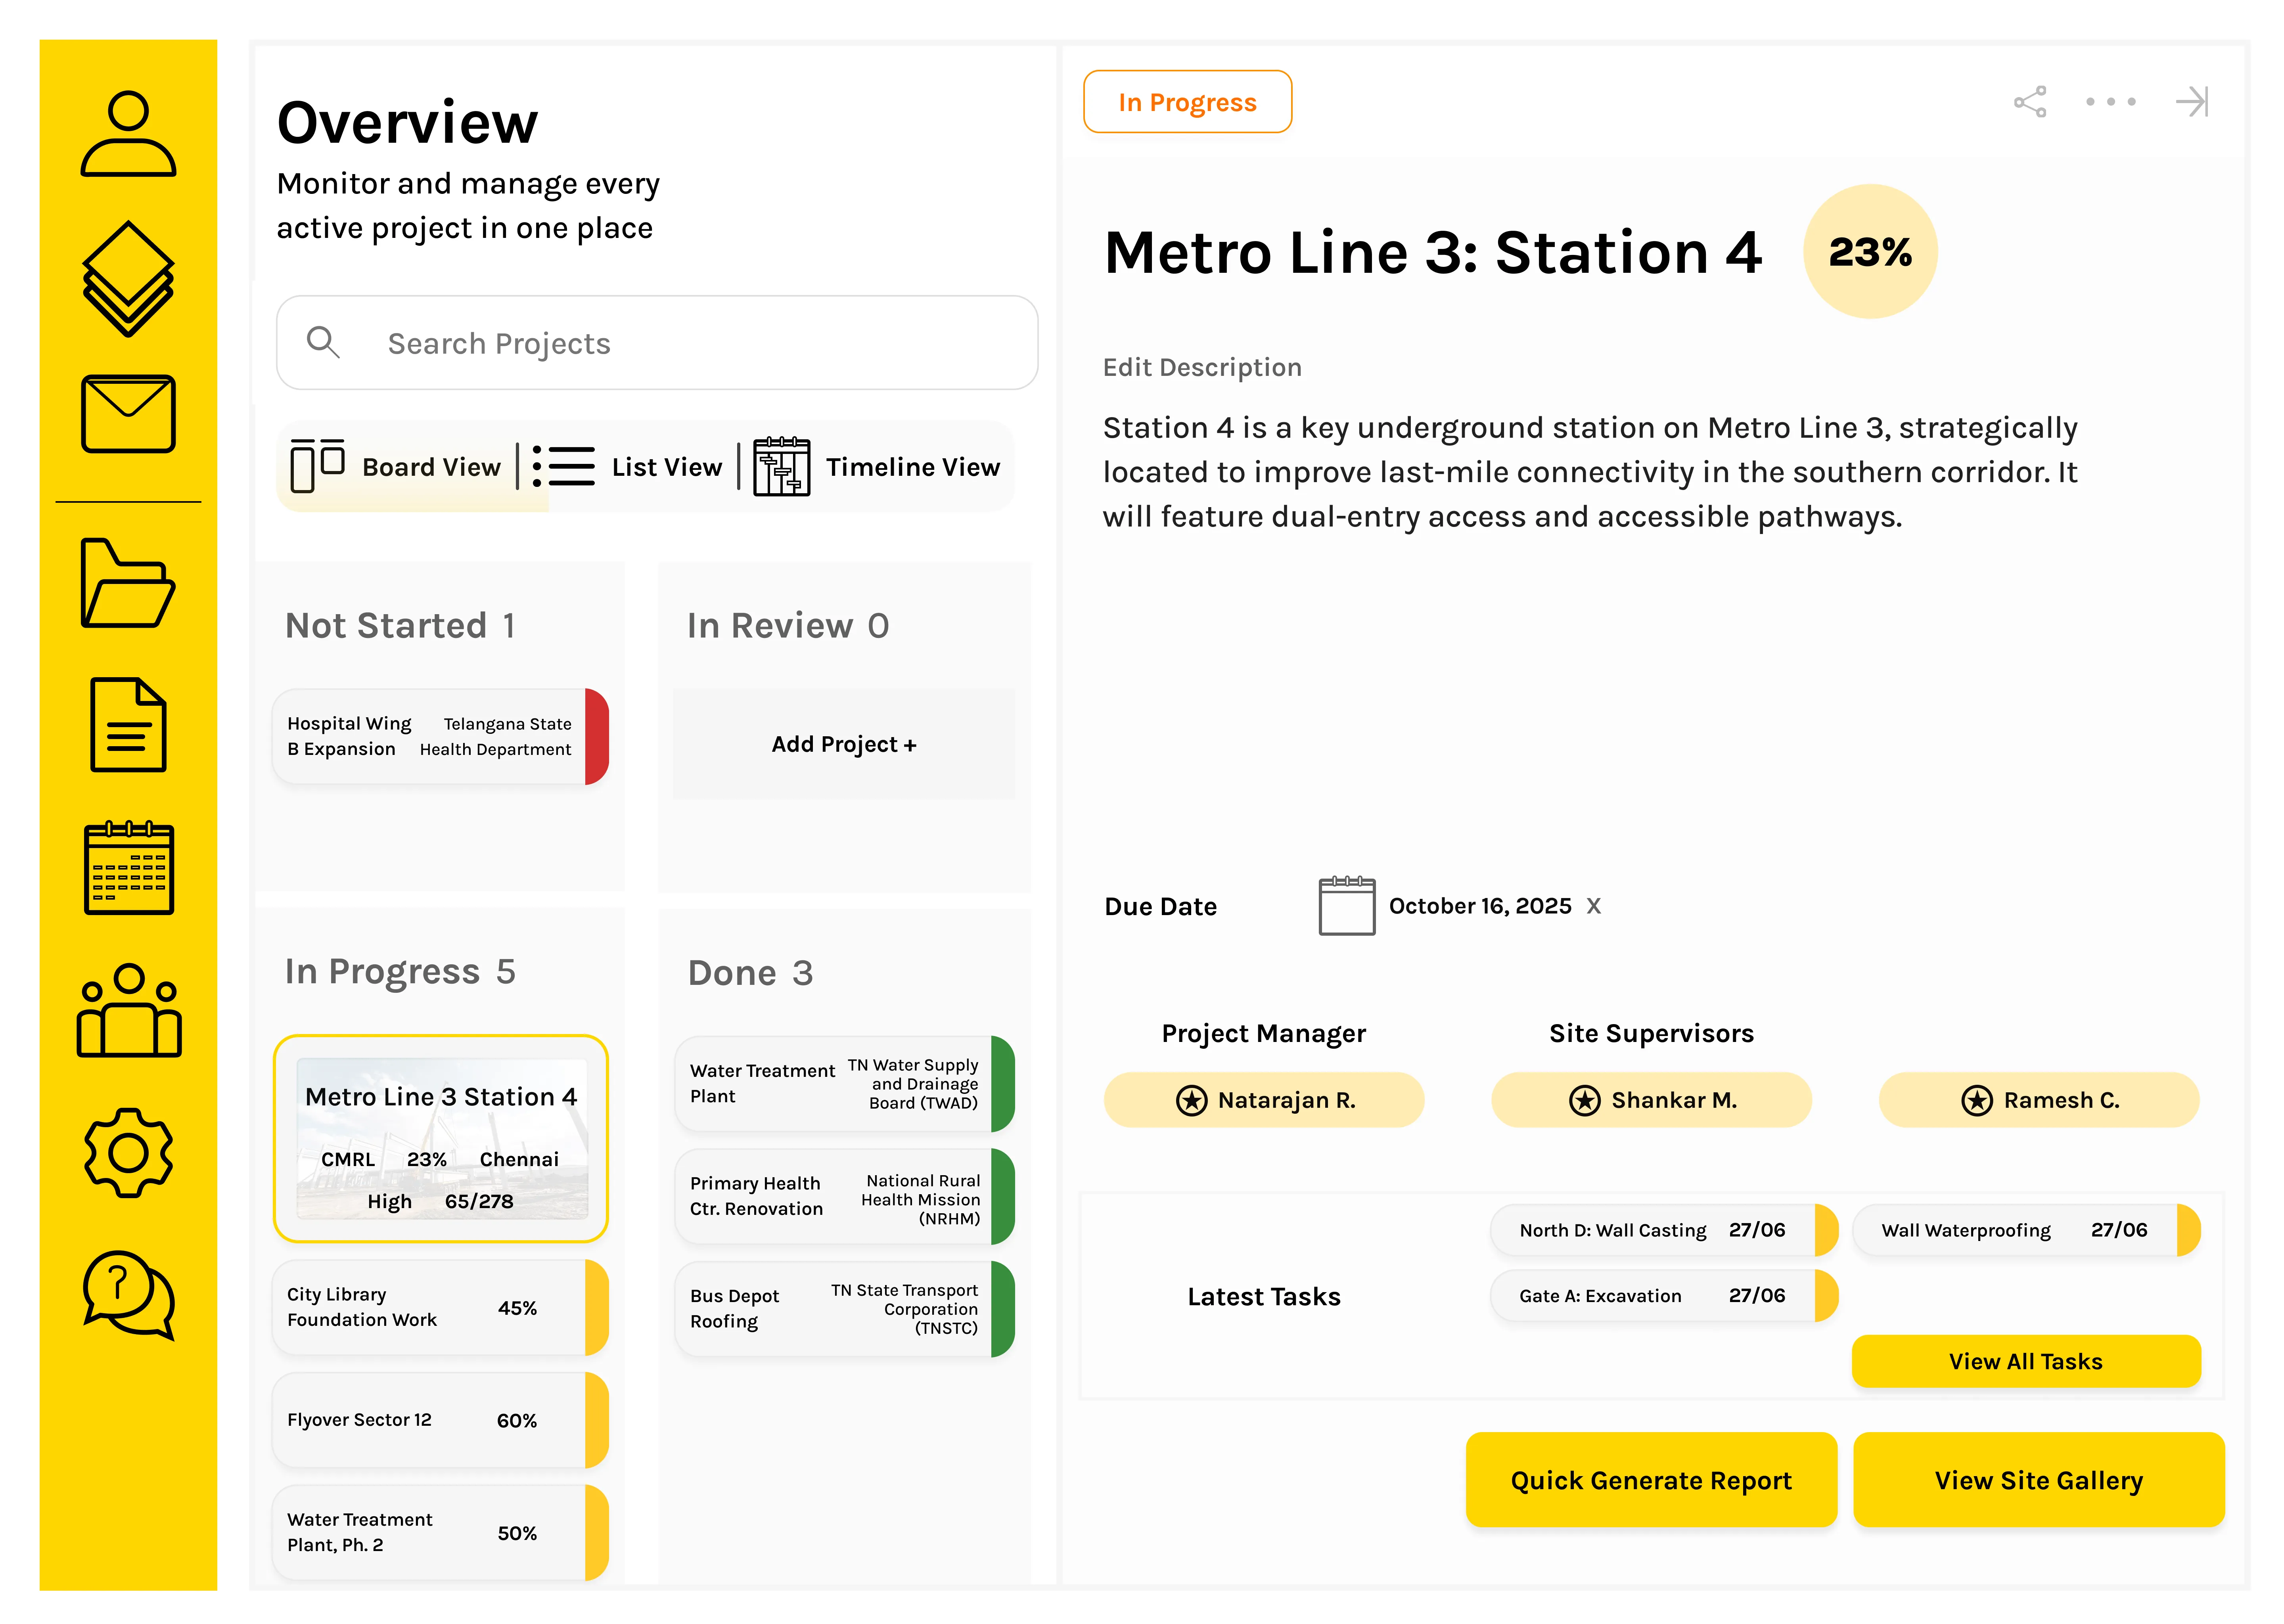
Task: Click Add Project + in In Review
Action: click(843, 744)
